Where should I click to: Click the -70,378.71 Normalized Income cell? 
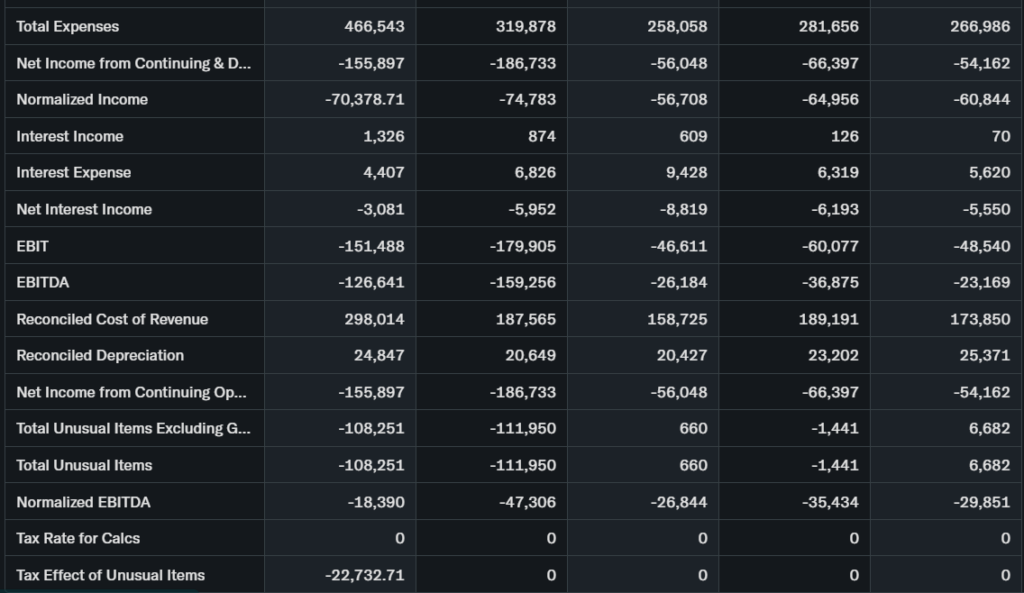[364, 99]
